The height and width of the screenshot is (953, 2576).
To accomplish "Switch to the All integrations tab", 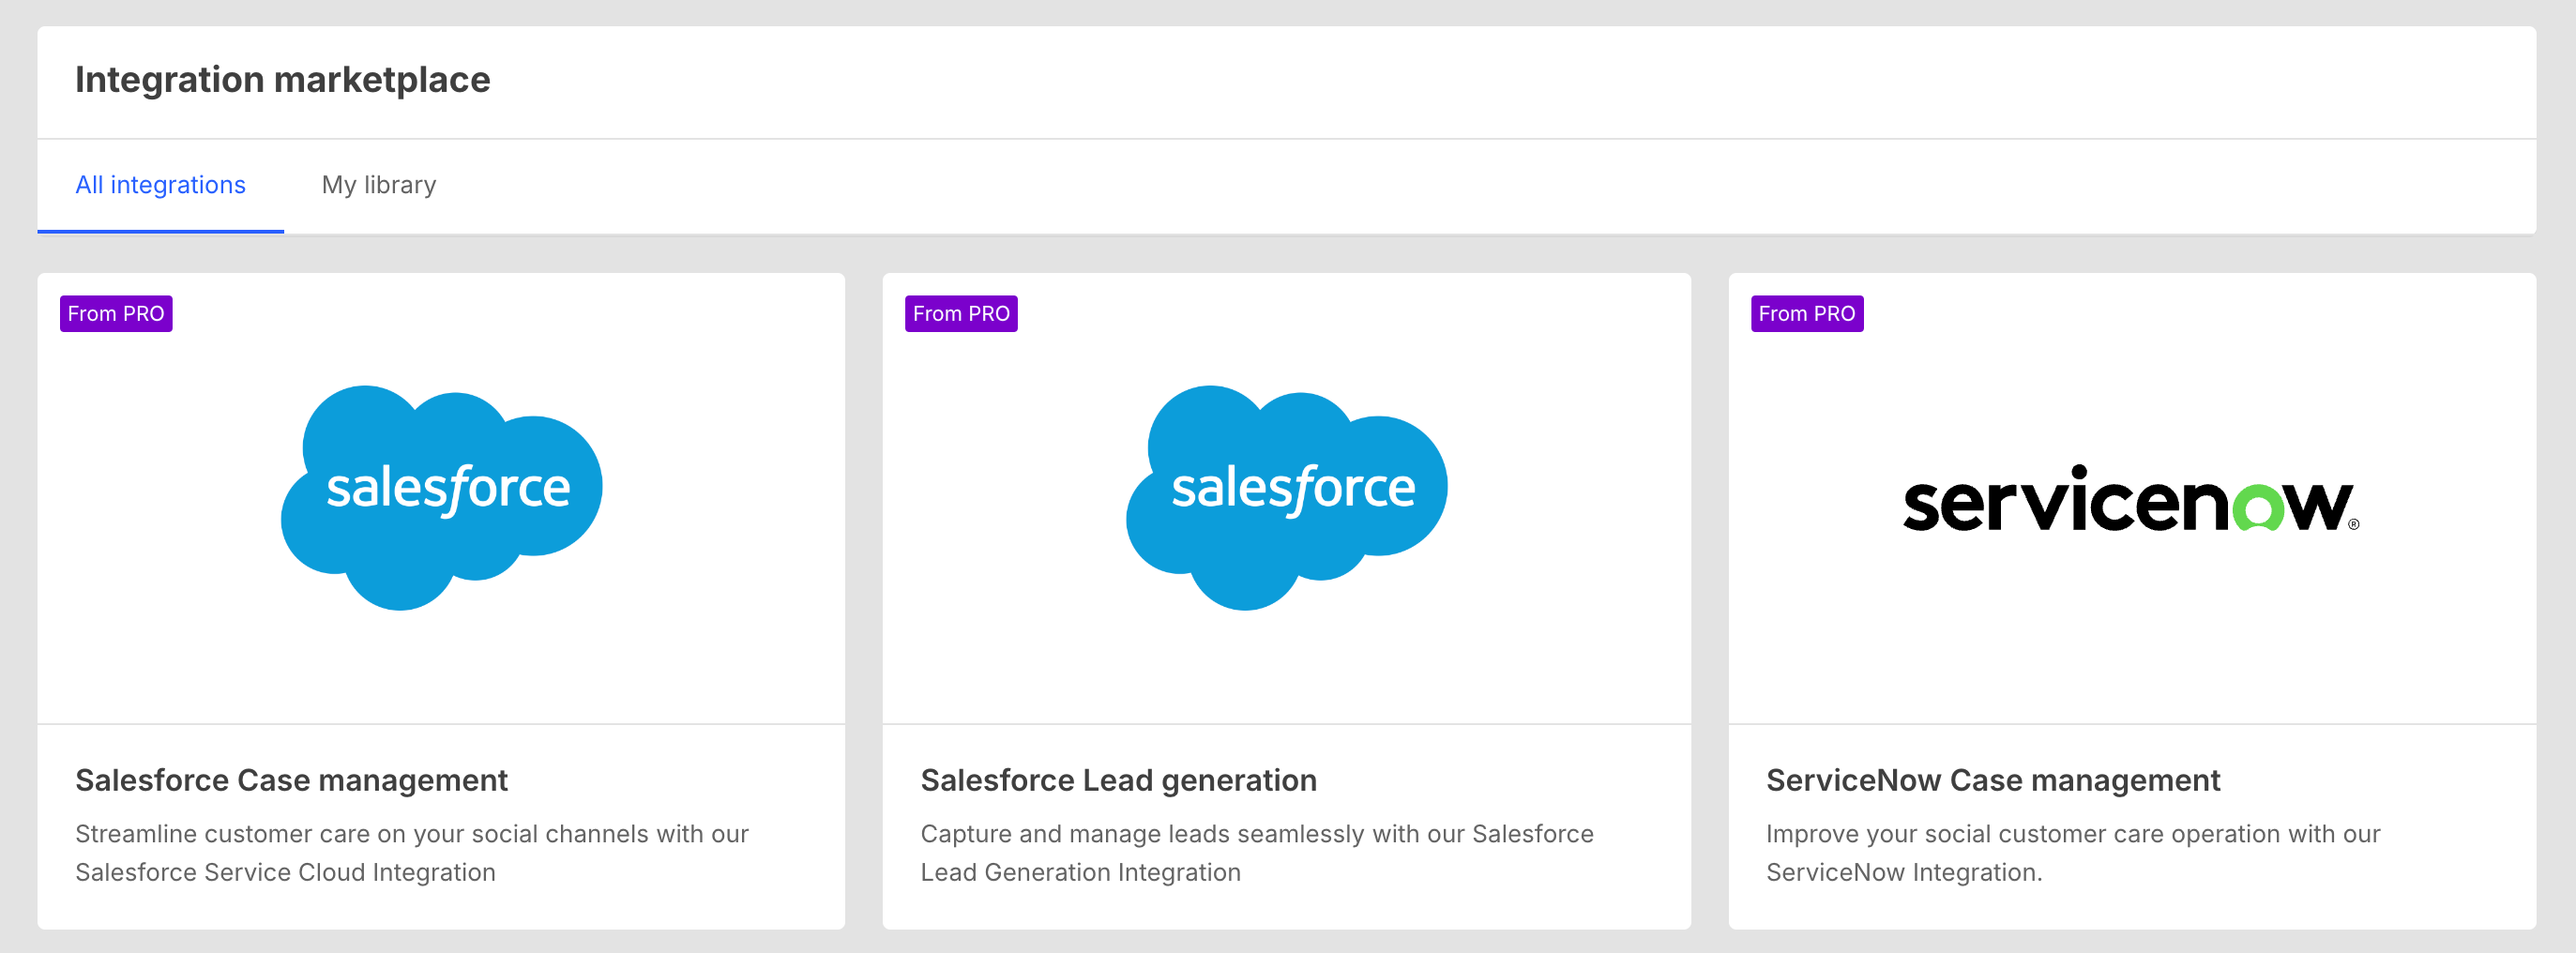I will click(160, 185).
